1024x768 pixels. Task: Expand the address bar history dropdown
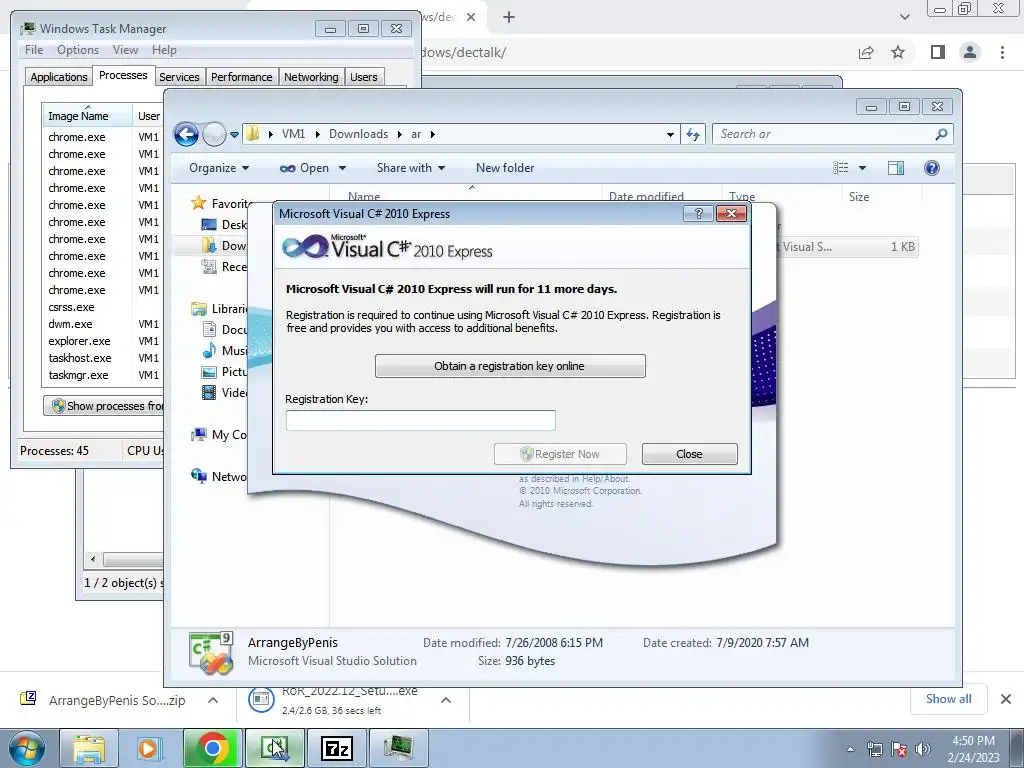point(670,135)
